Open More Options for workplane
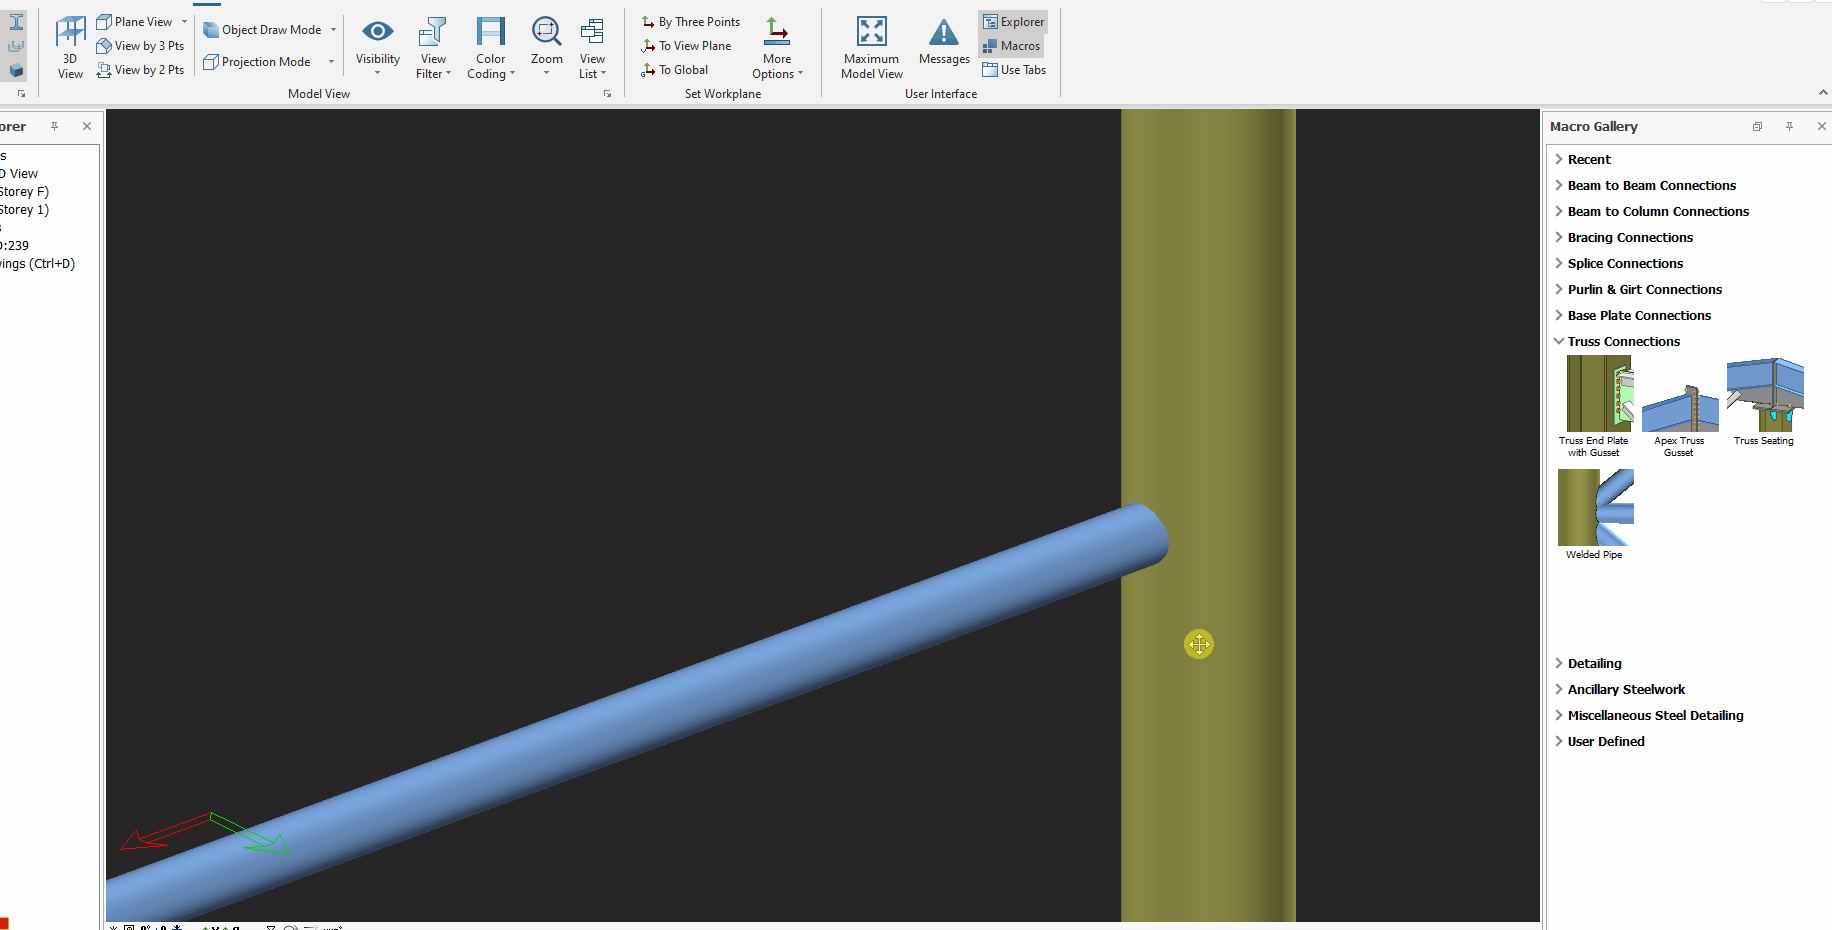This screenshot has width=1832, height=930. 777,36
